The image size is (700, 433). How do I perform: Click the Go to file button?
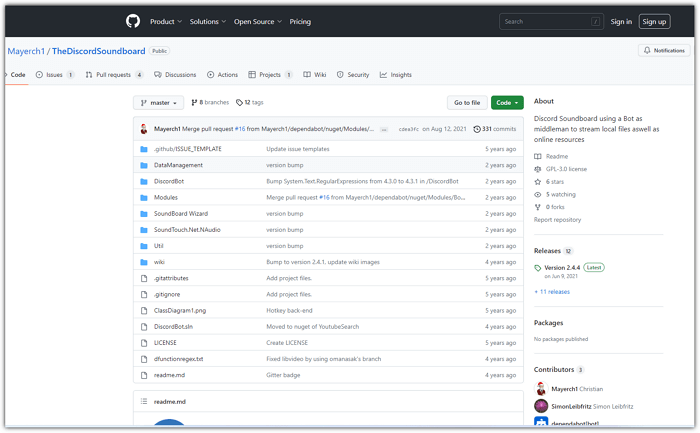[x=467, y=102]
